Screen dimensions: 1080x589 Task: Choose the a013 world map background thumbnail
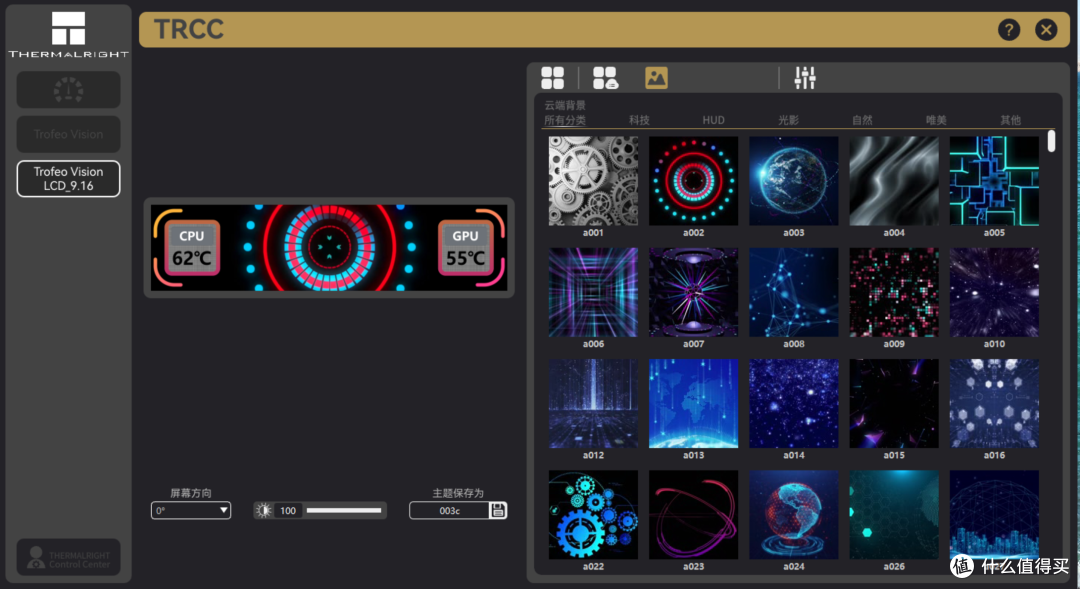693,403
